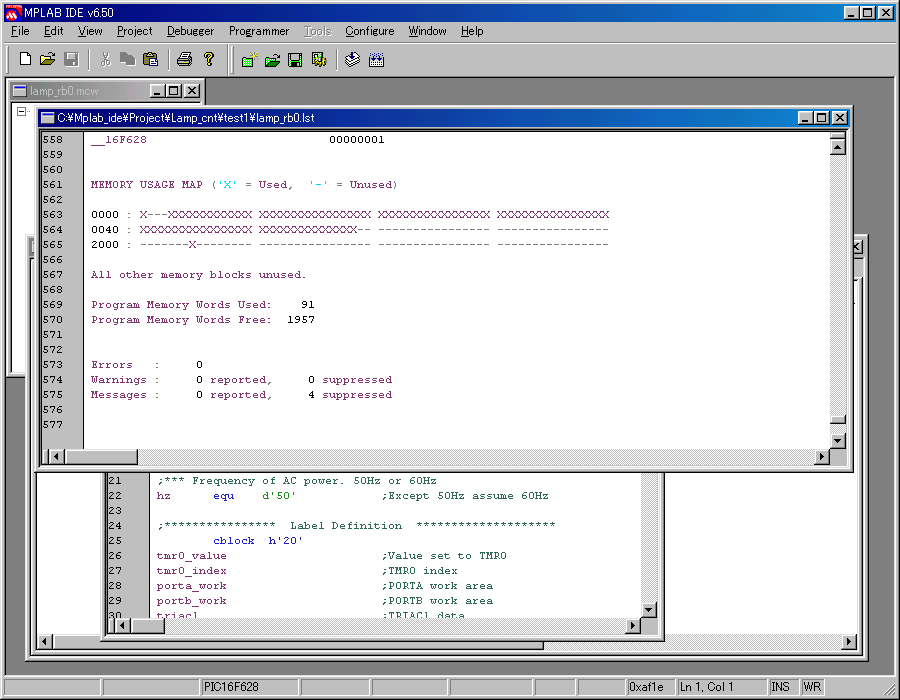Click the 'MEMORY USAGE MAP' line in listing
The width and height of the screenshot is (900, 700).
[x=244, y=185]
